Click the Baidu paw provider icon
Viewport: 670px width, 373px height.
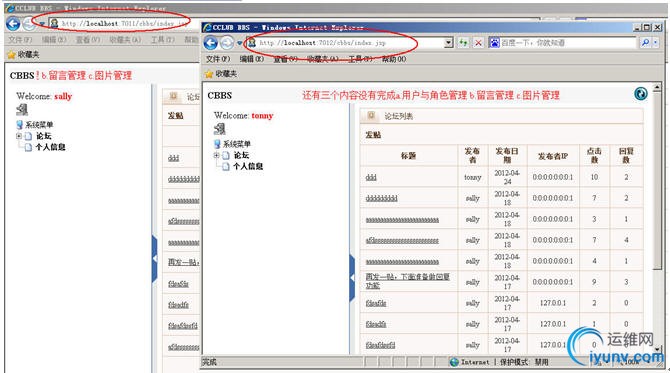(494, 43)
